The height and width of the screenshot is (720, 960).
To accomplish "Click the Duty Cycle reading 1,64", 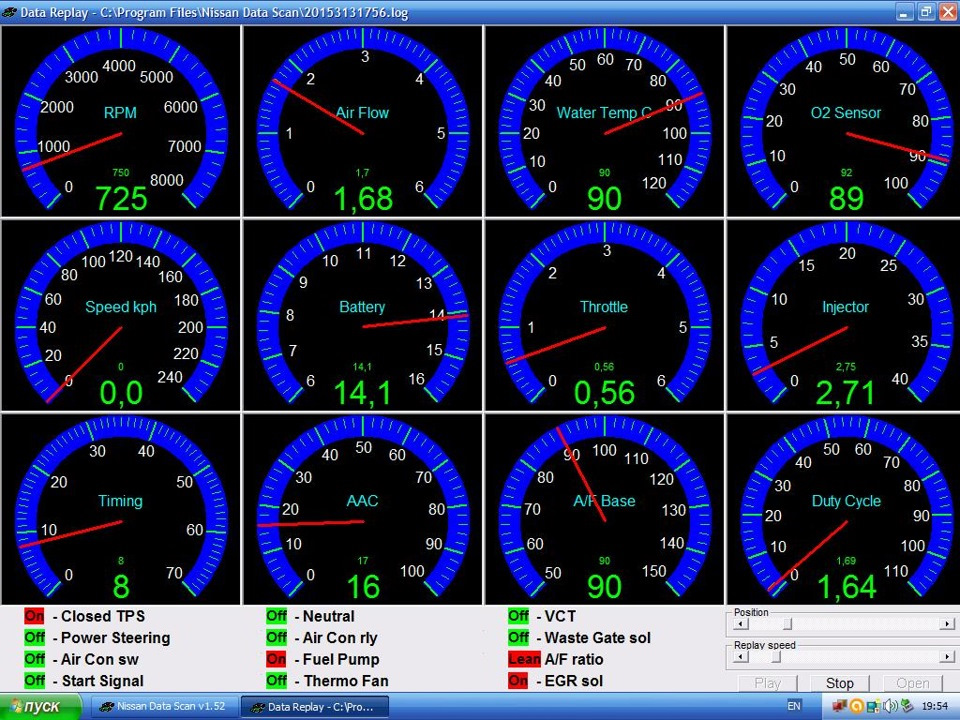I will pos(846,587).
